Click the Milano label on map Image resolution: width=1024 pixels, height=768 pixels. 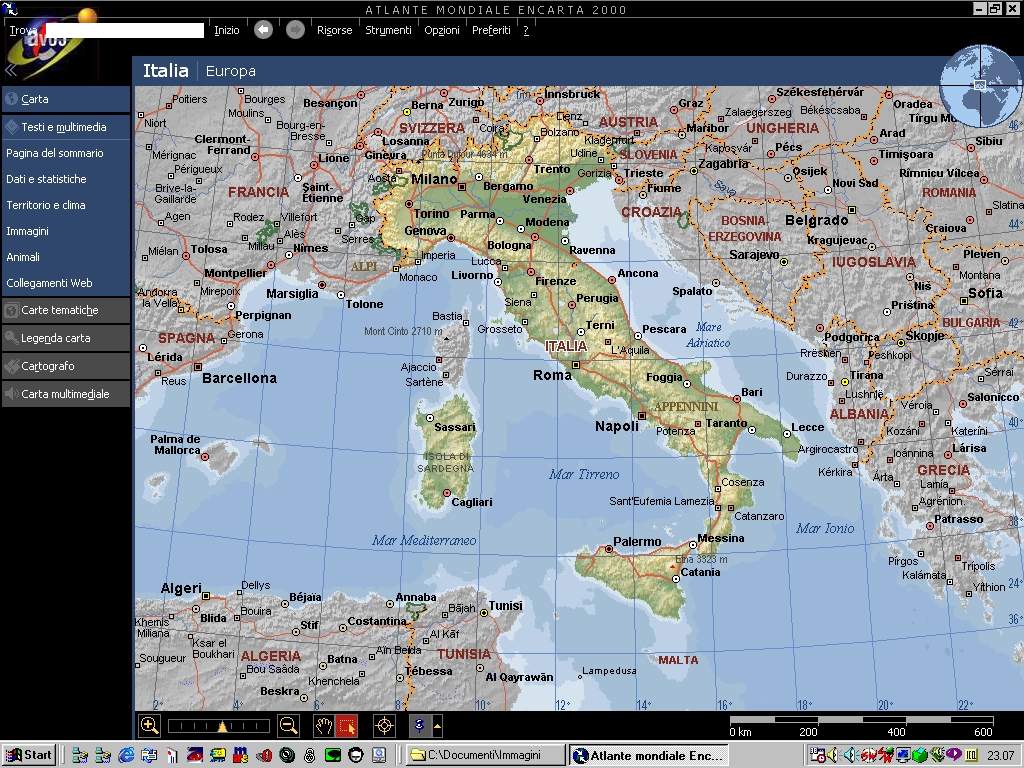[434, 179]
